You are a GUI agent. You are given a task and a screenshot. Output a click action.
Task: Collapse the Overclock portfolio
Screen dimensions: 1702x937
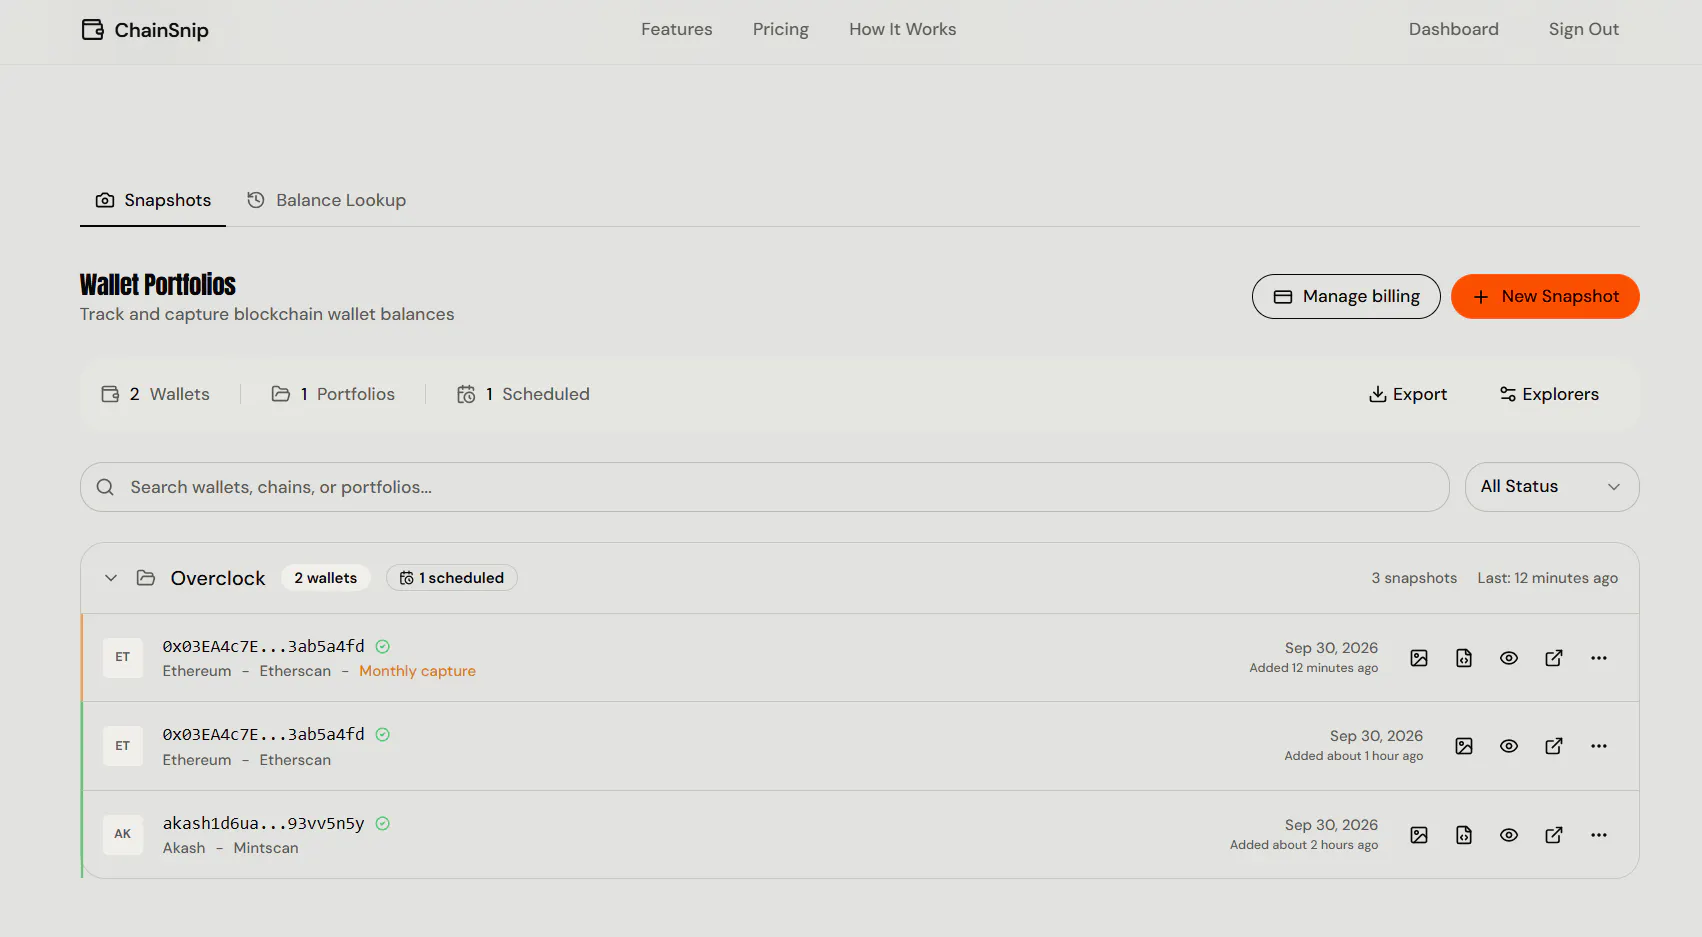(x=111, y=578)
